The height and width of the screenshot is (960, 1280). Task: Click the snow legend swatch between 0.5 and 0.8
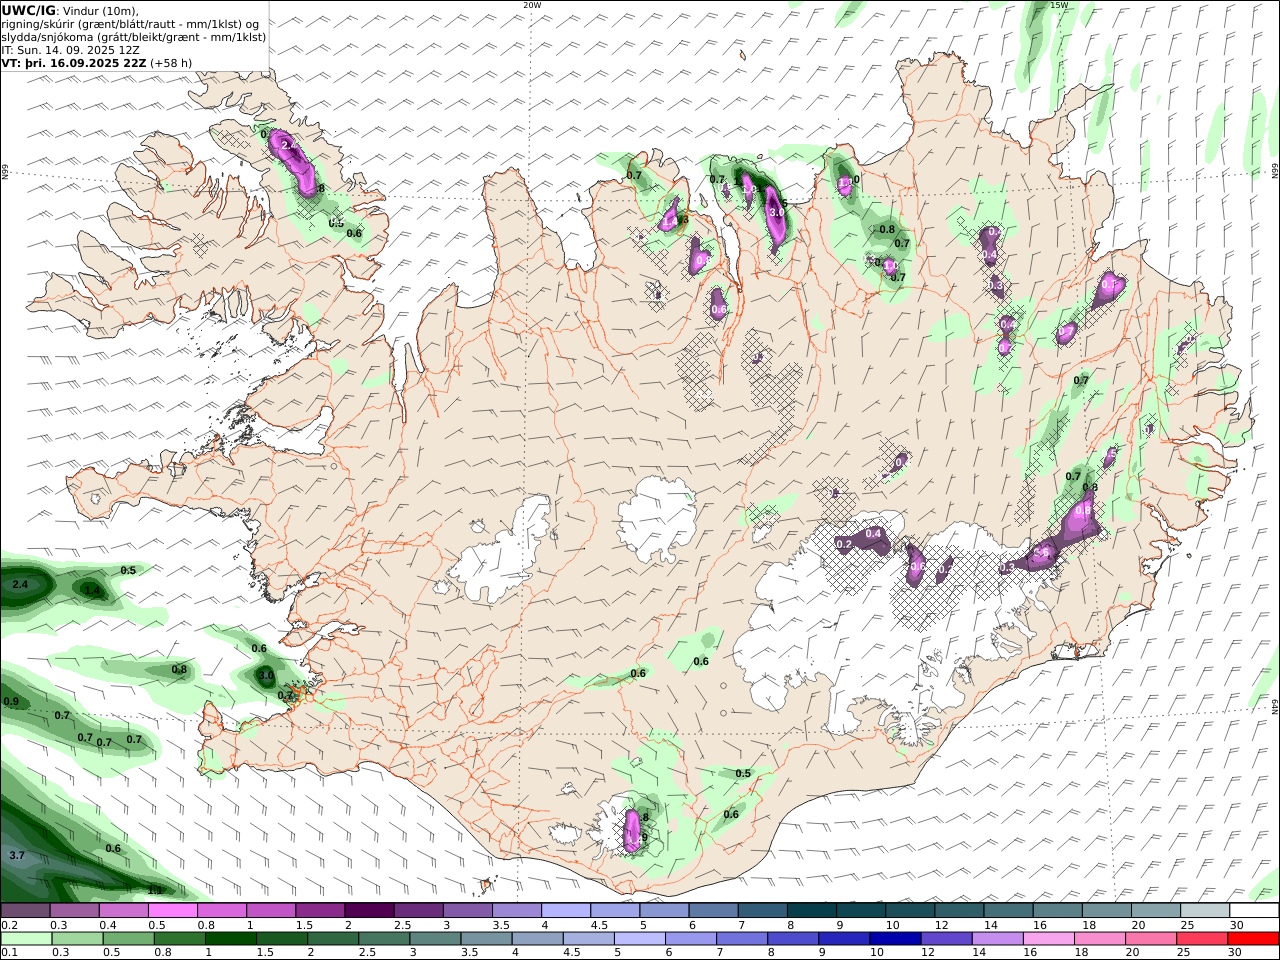tap(172, 910)
